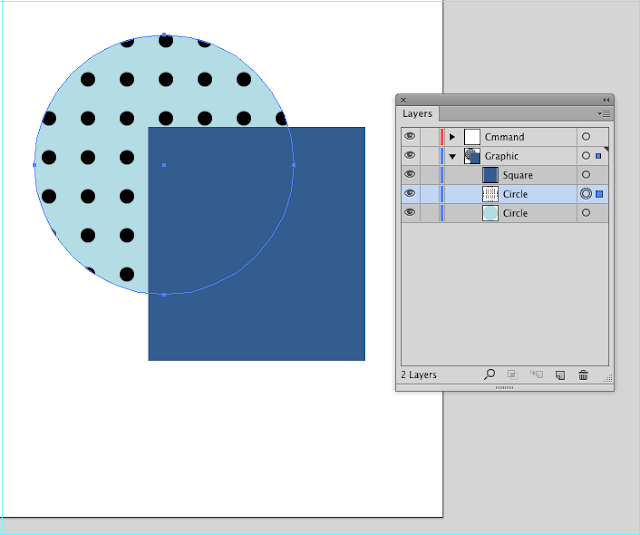Viewport: 640px width, 535px height.
Task: Hide the Cmmand layer with its eye icon
Action: pos(410,136)
